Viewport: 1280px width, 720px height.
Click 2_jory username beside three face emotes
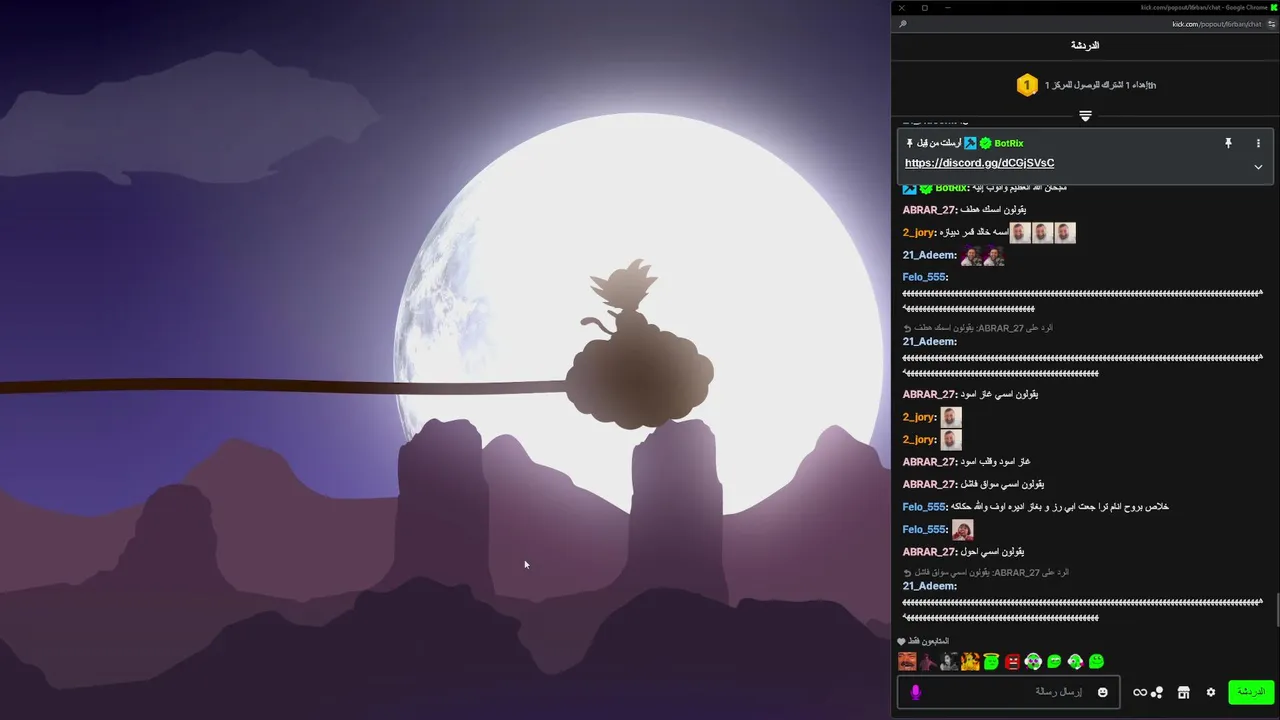coord(919,233)
